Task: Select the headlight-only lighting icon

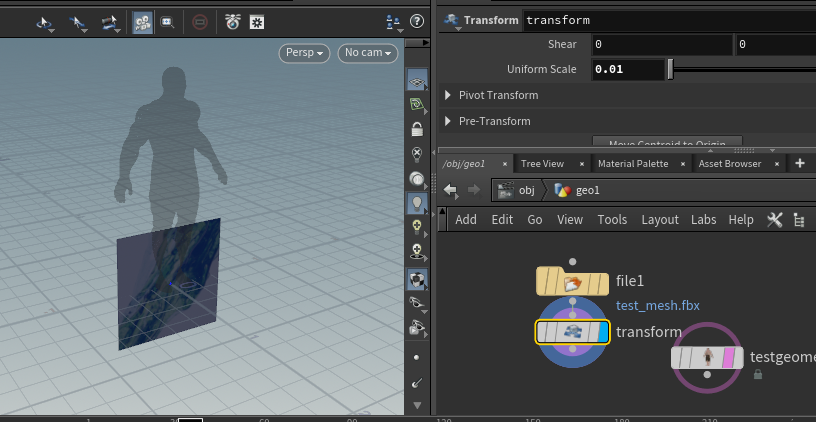Action: click(x=417, y=179)
